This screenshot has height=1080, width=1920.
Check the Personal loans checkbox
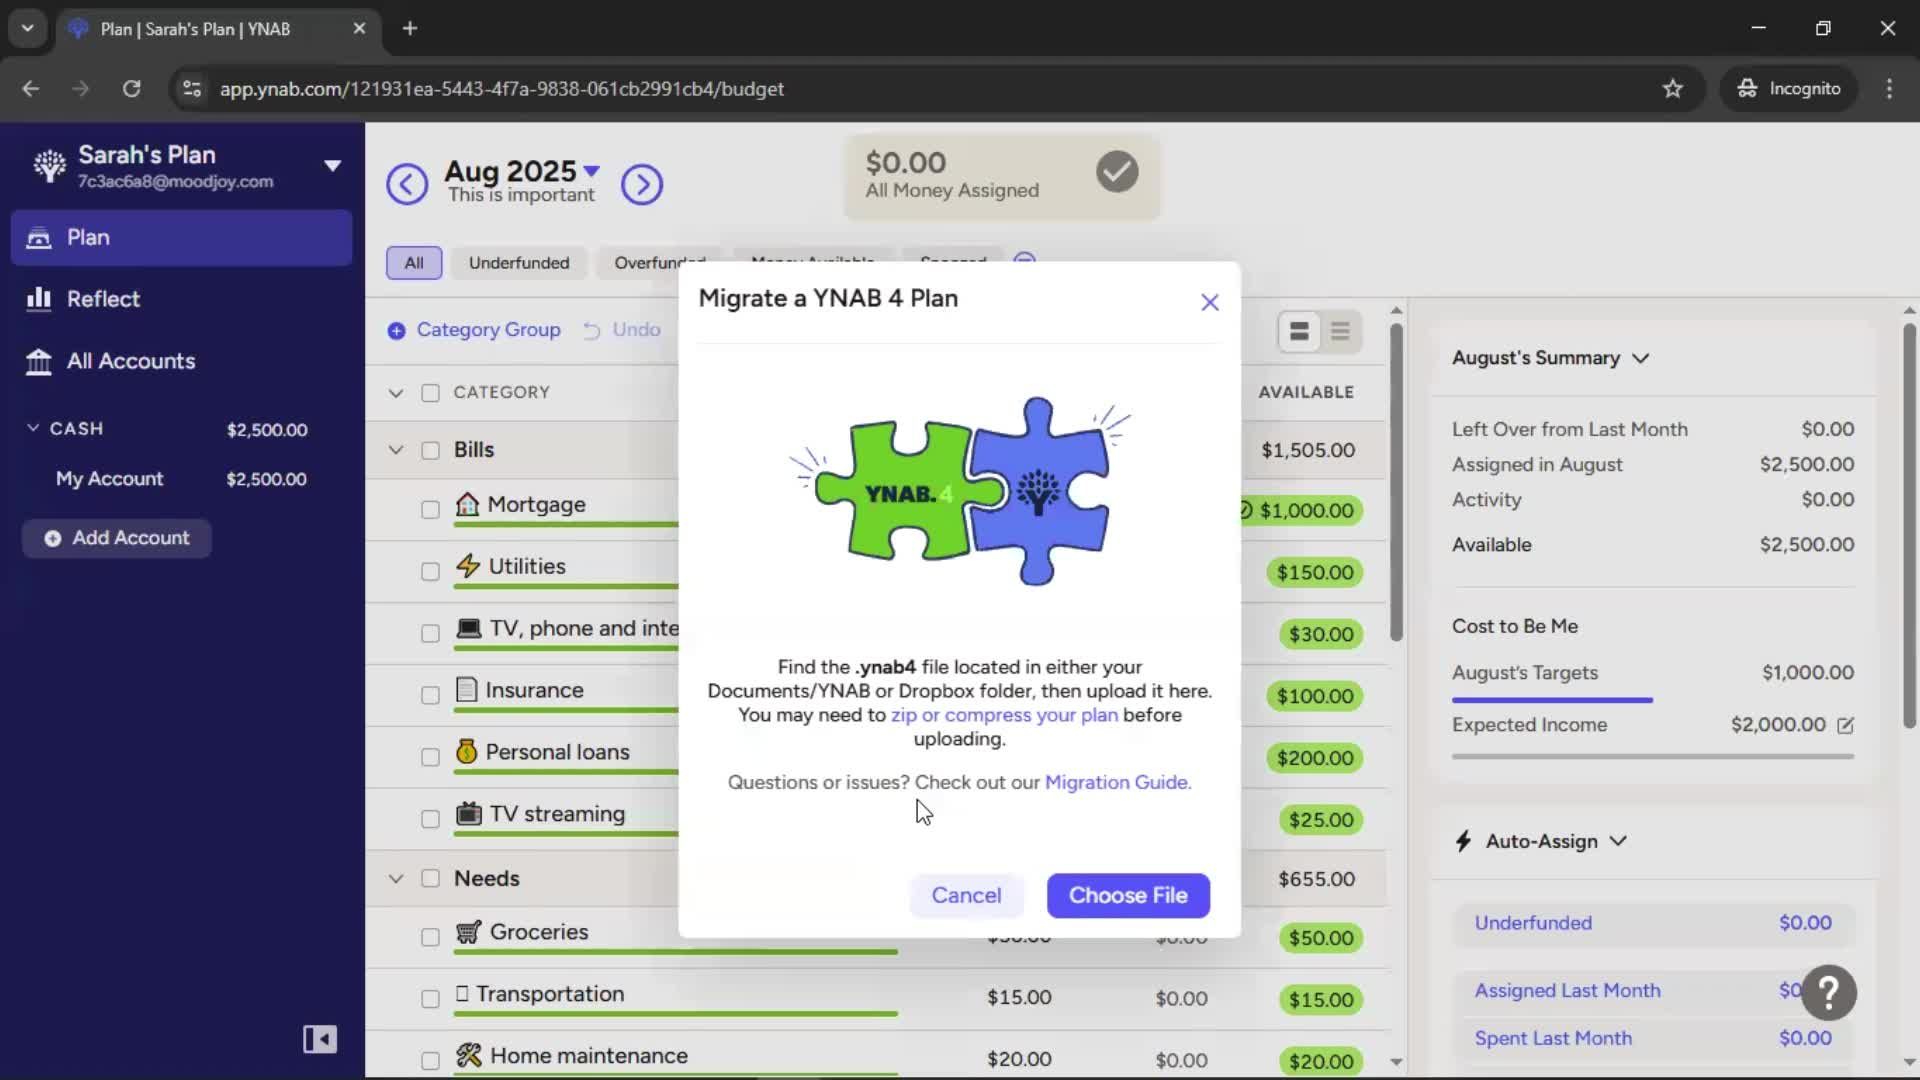[430, 757]
